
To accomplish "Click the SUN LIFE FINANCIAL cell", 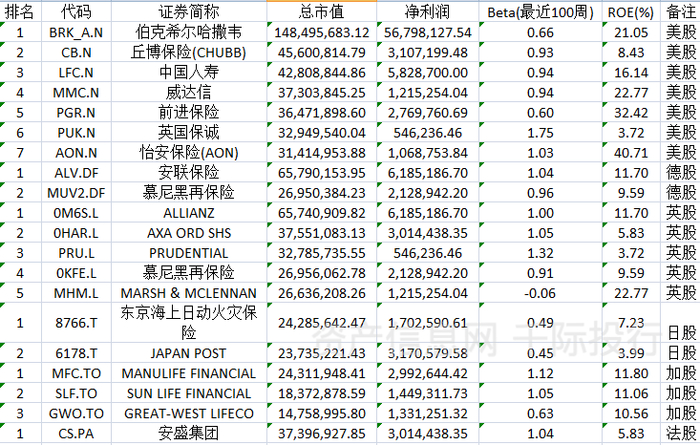I will 189,393.
